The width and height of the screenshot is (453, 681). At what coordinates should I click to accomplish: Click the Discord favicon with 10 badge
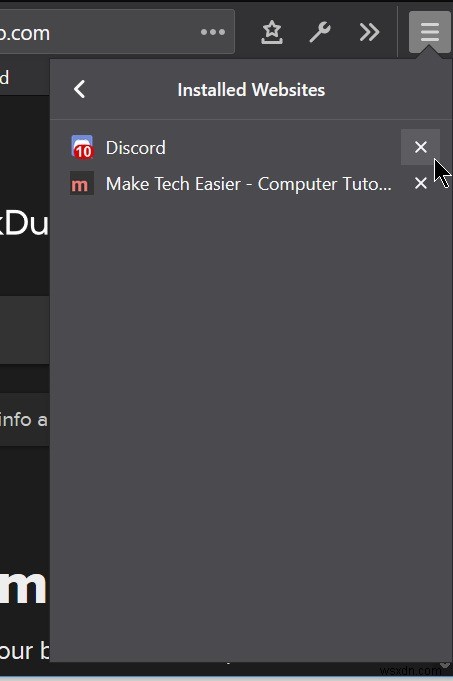pos(82,147)
